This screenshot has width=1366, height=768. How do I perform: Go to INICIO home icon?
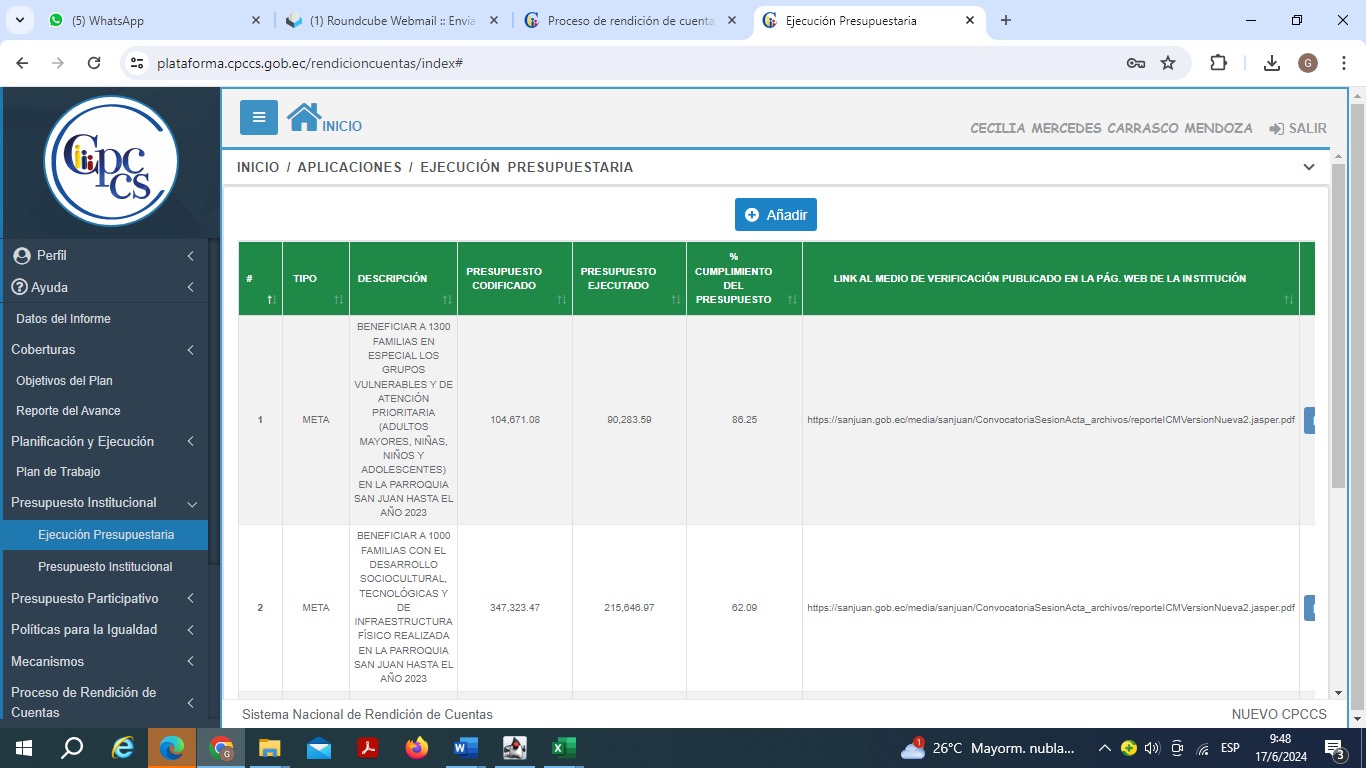click(x=304, y=118)
